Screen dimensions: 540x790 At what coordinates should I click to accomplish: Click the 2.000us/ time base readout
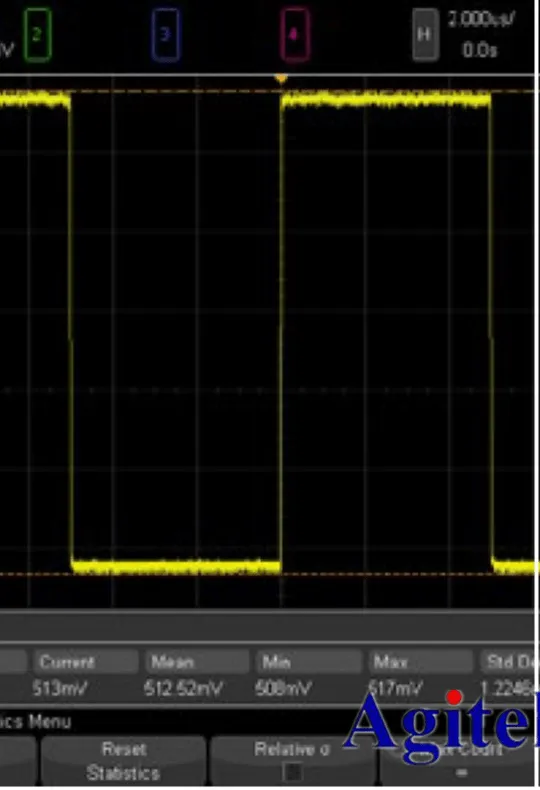[x=481, y=20]
